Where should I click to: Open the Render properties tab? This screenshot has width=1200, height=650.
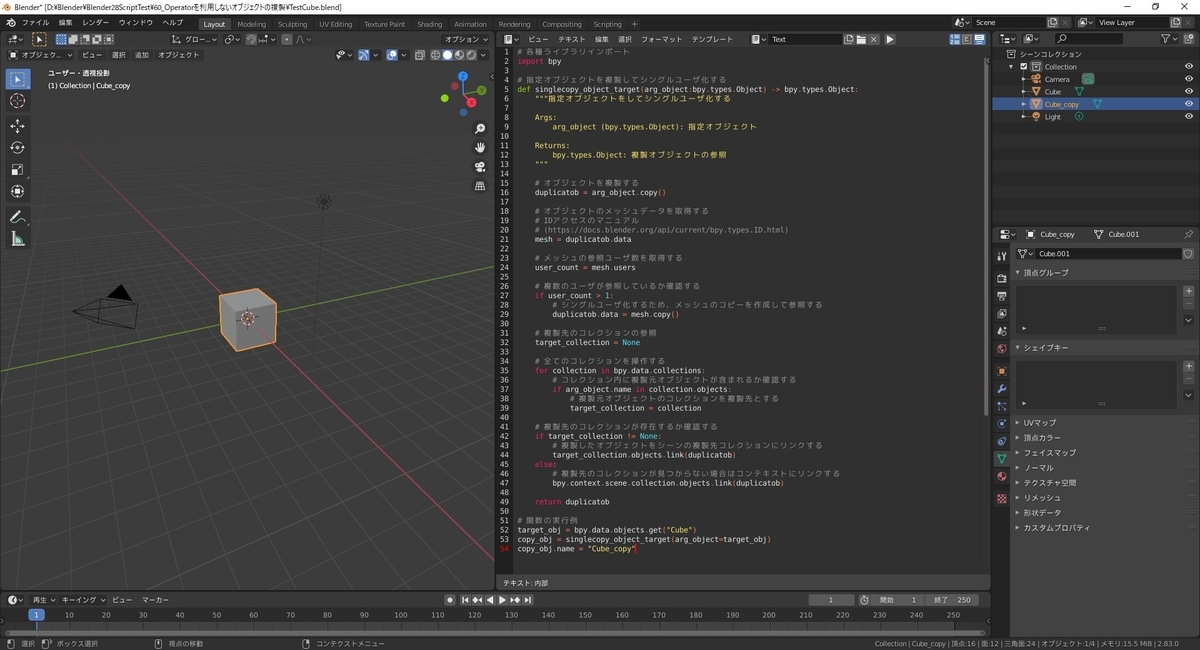click(x=1001, y=278)
